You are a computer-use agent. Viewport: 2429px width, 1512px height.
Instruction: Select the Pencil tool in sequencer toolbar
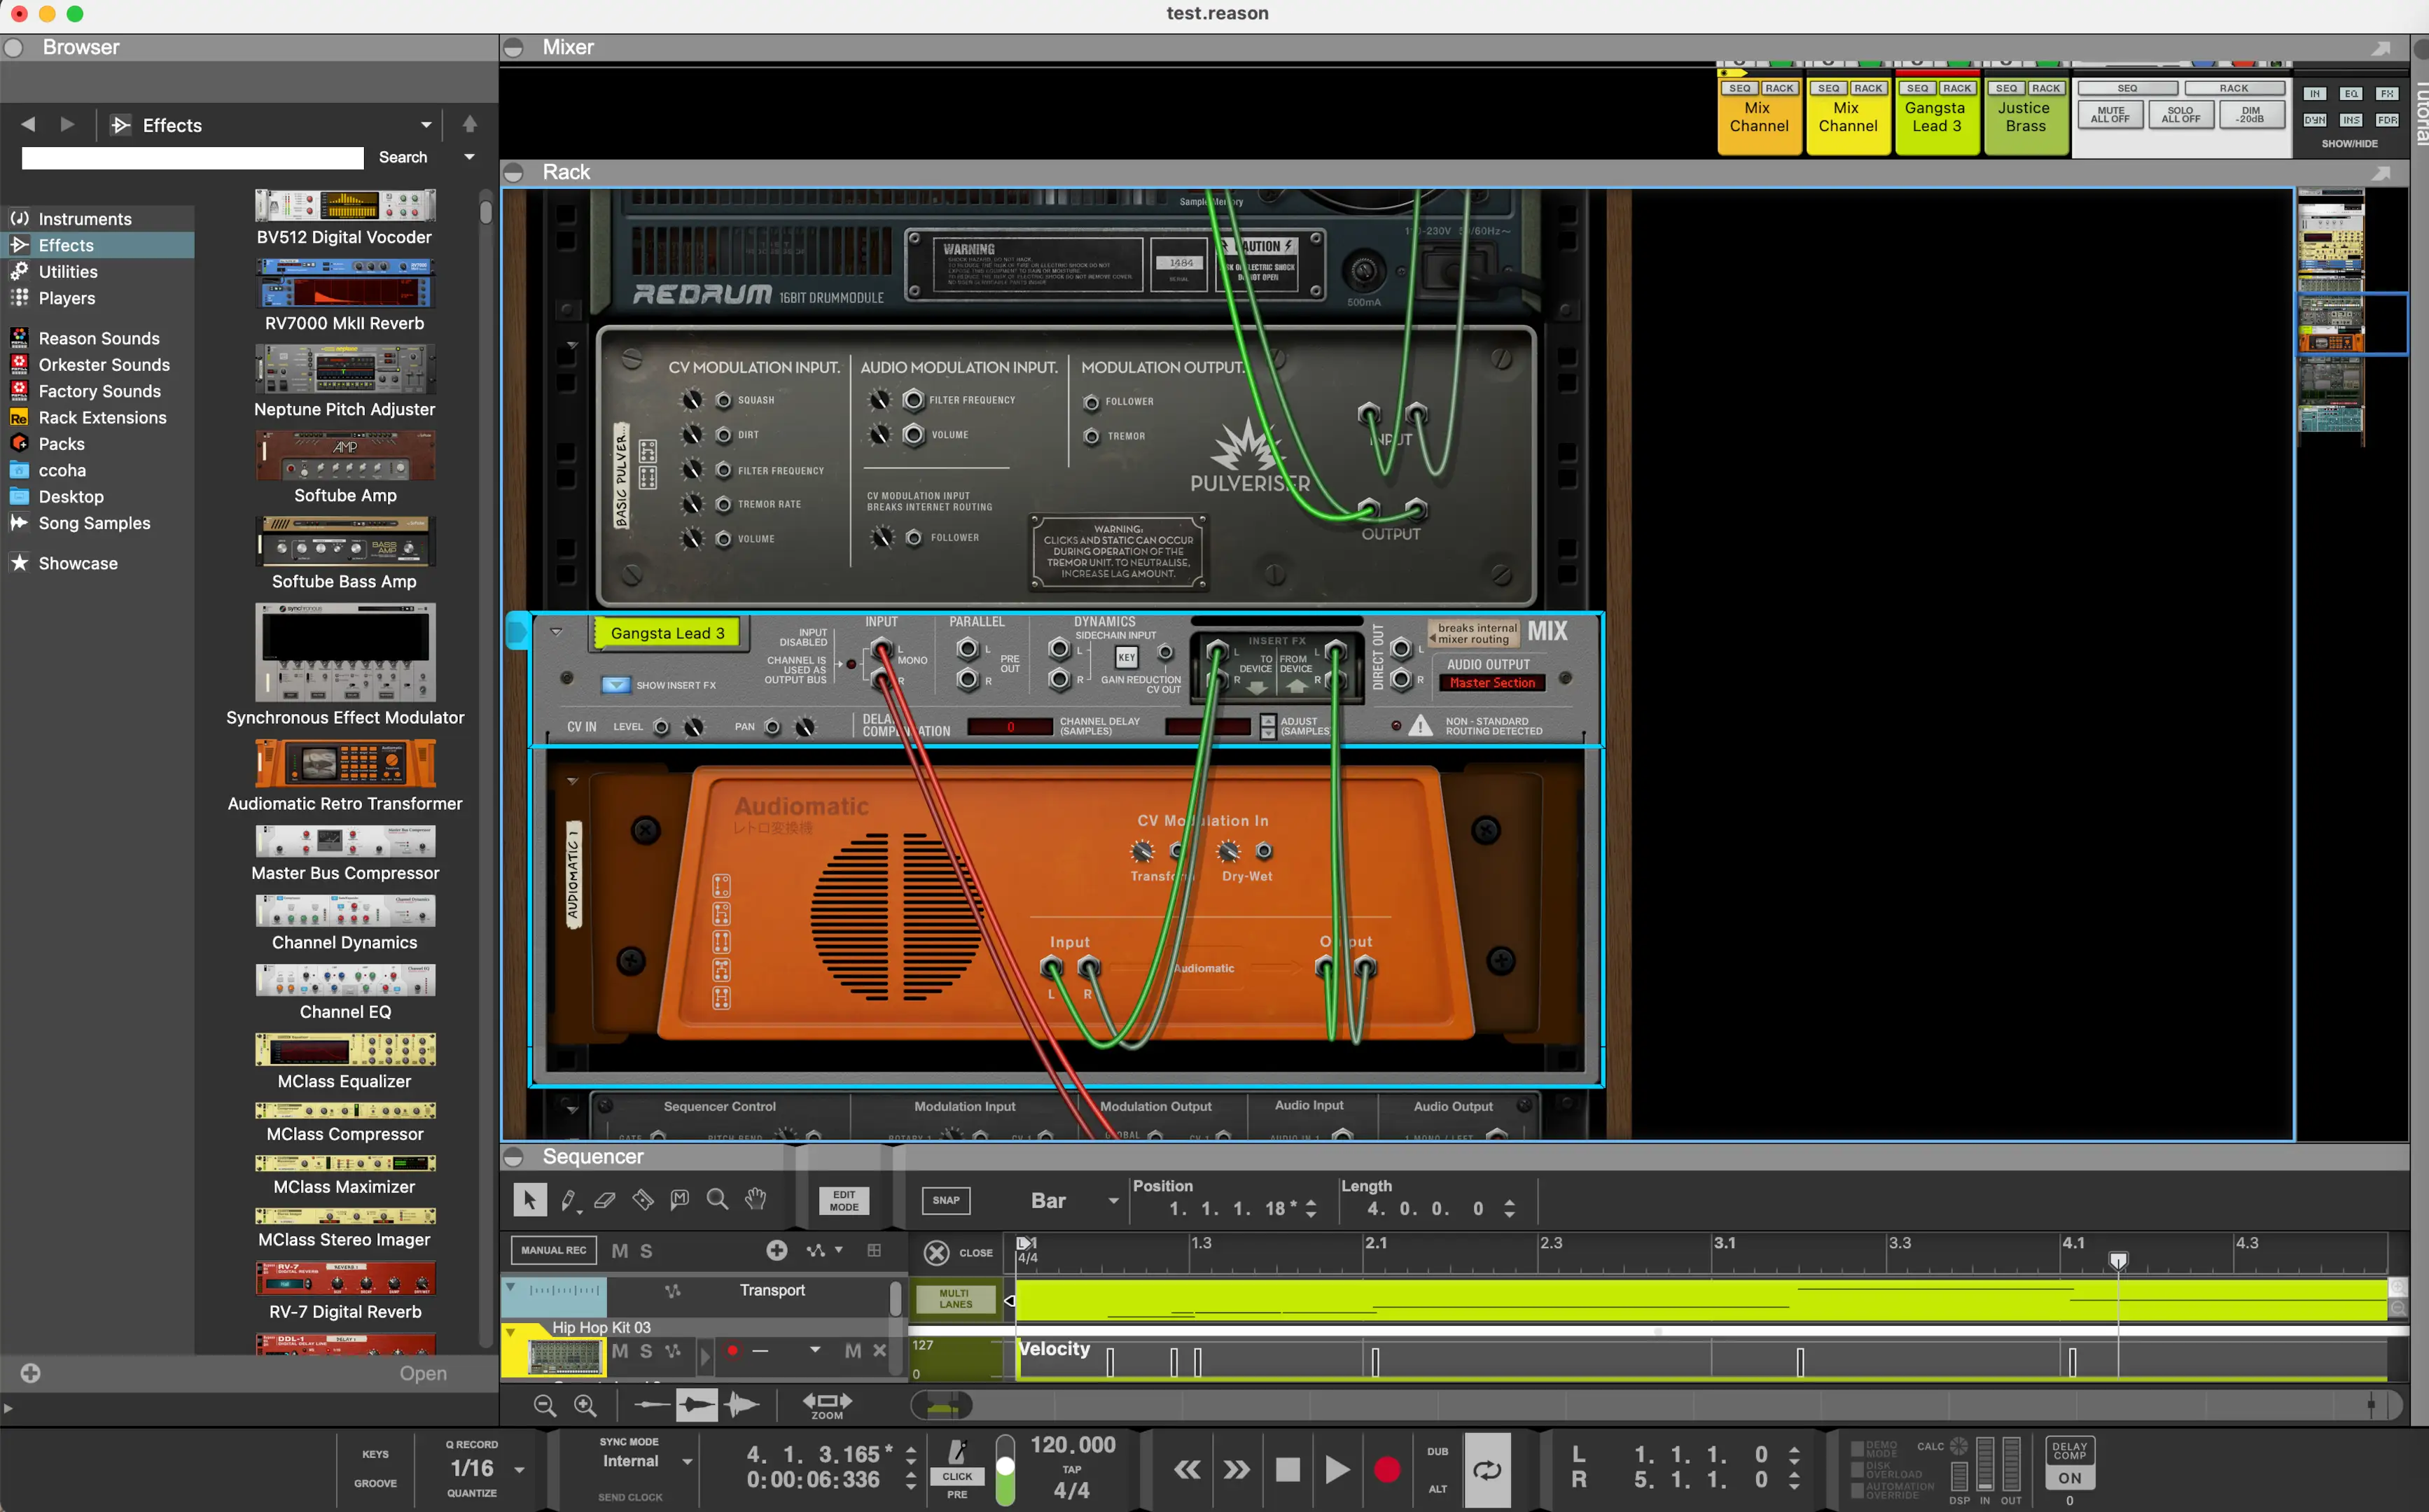[568, 1199]
